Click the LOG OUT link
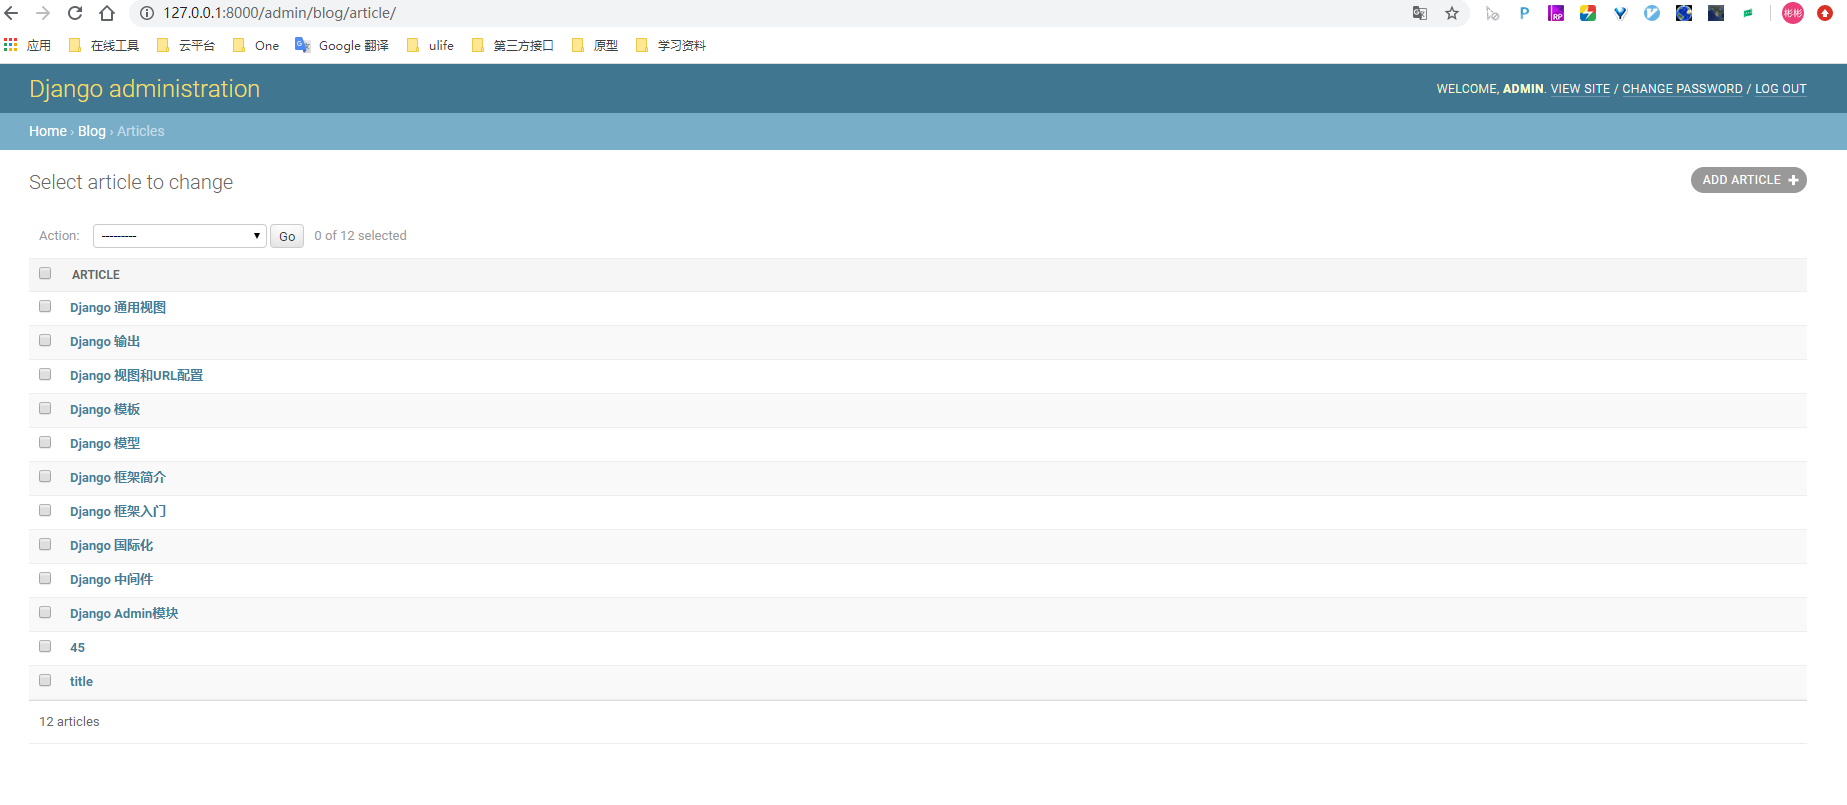This screenshot has width=1847, height=805. pos(1781,89)
